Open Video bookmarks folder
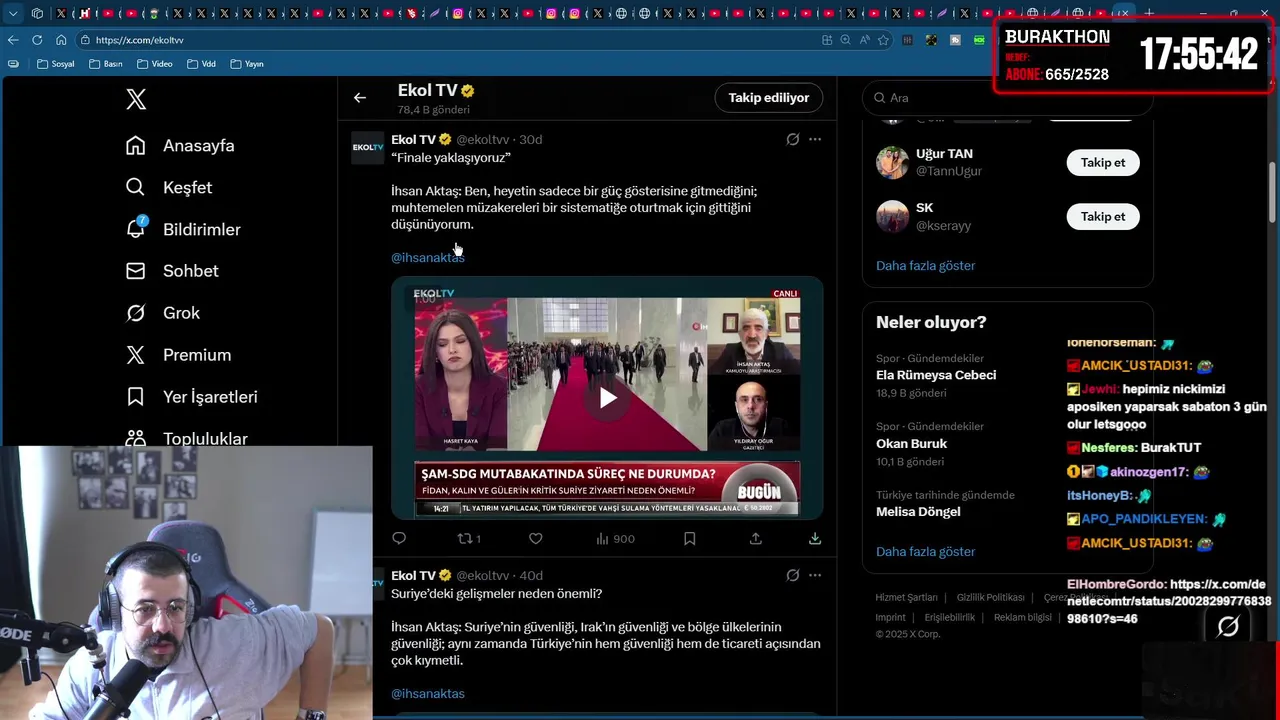 point(155,64)
